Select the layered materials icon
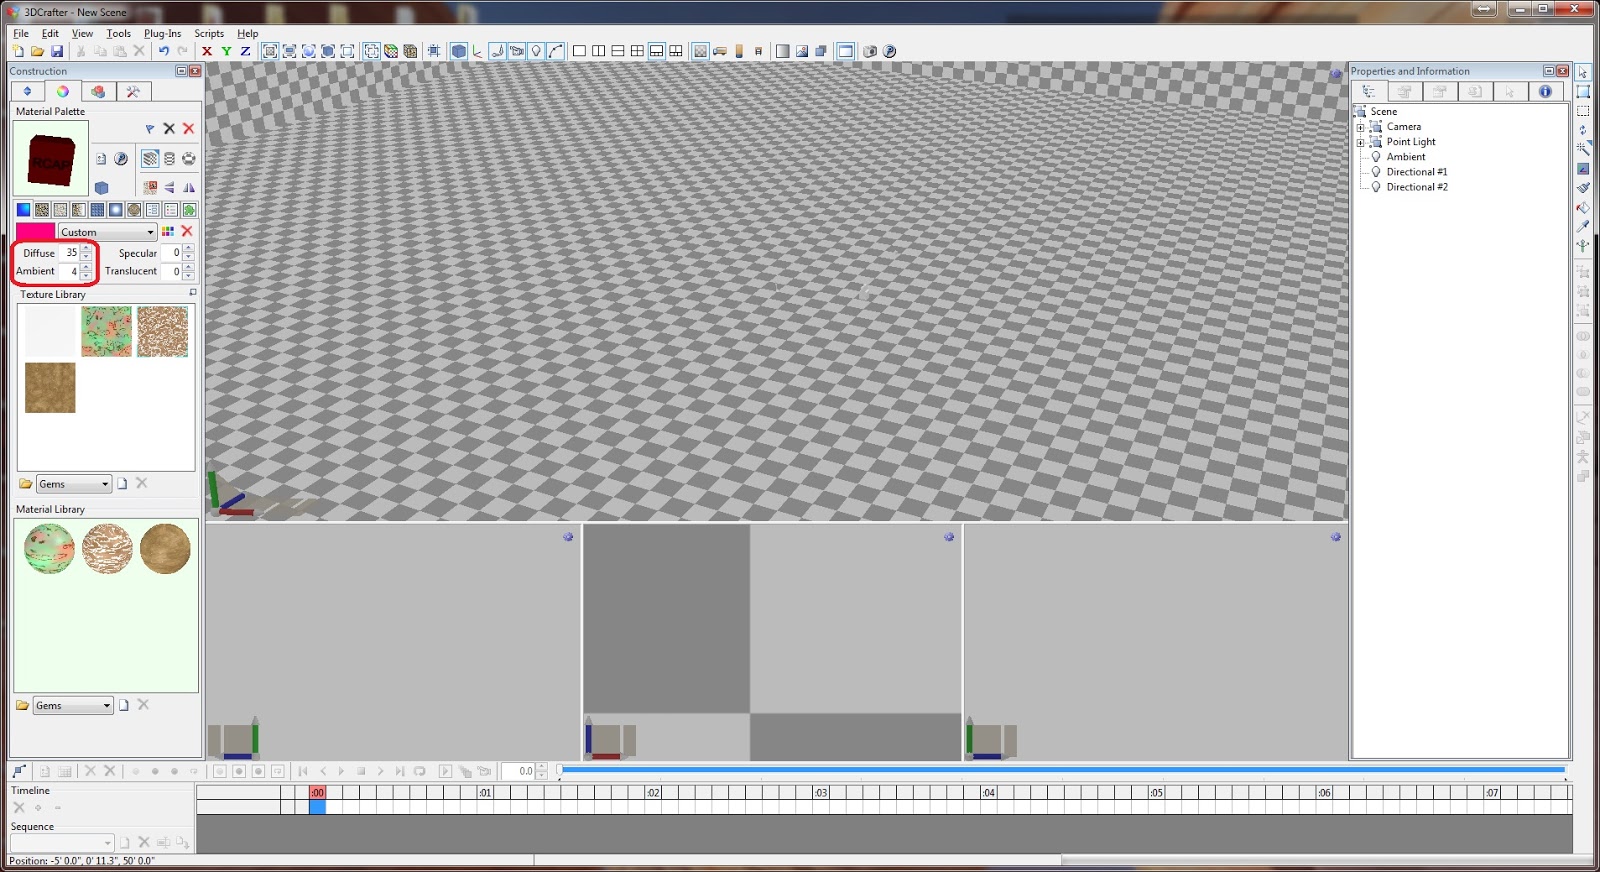 click(150, 158)
